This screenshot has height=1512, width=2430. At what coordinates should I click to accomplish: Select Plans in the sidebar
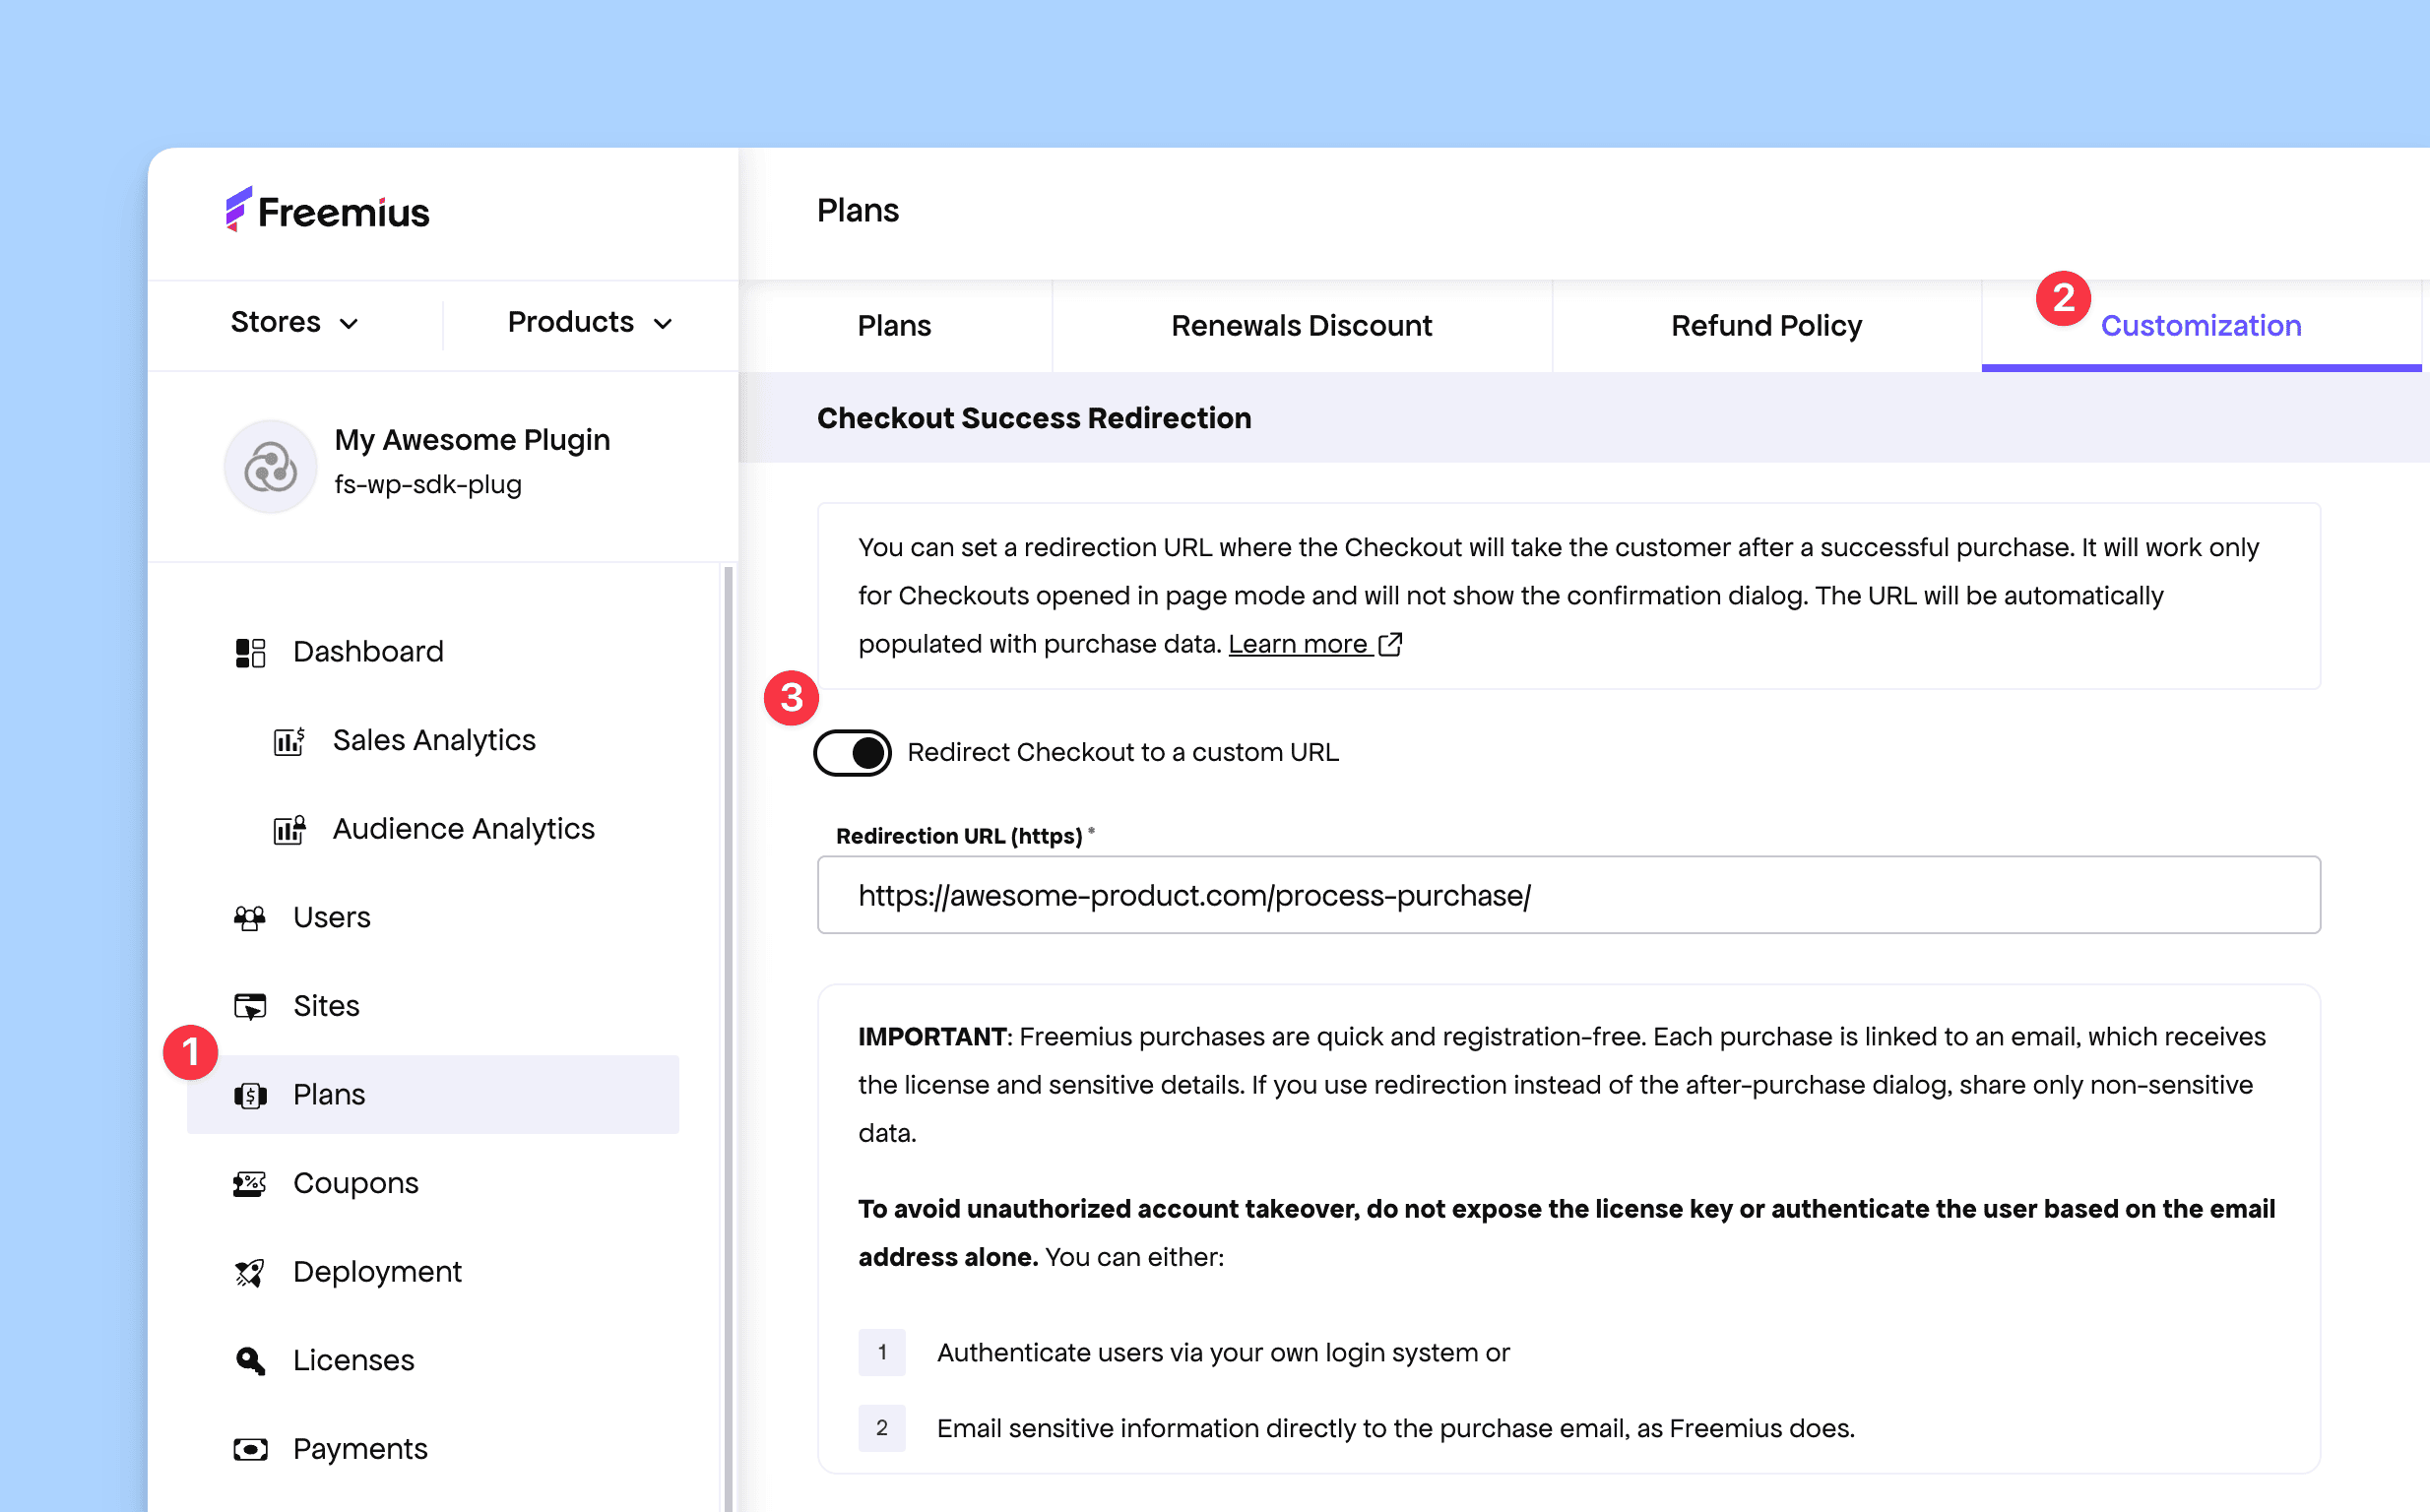click(433, 1095)
